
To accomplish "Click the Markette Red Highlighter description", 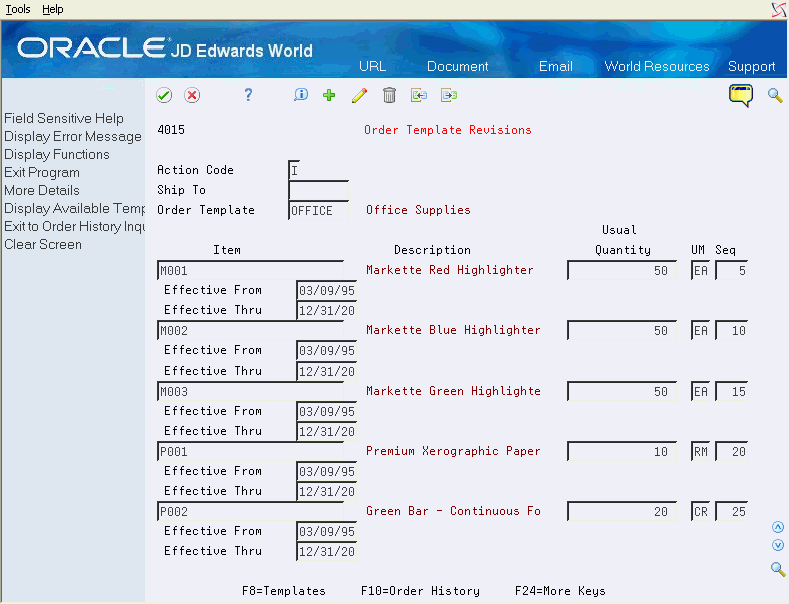I will click(449, 270).
